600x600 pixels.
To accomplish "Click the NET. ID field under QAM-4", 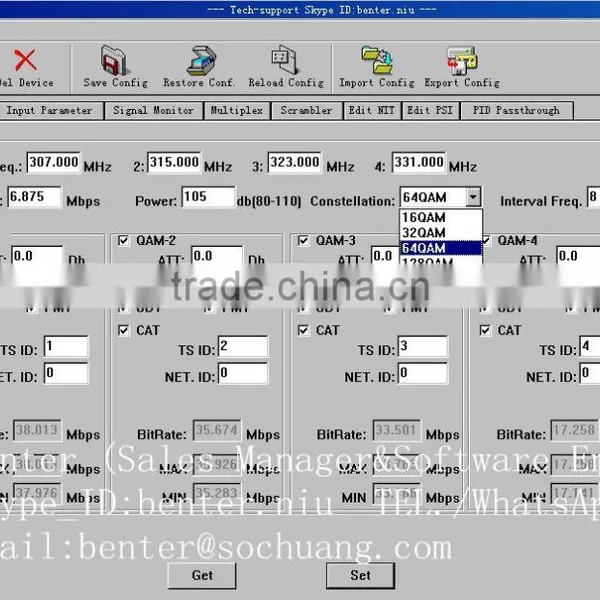I will [x=590, y=373].
